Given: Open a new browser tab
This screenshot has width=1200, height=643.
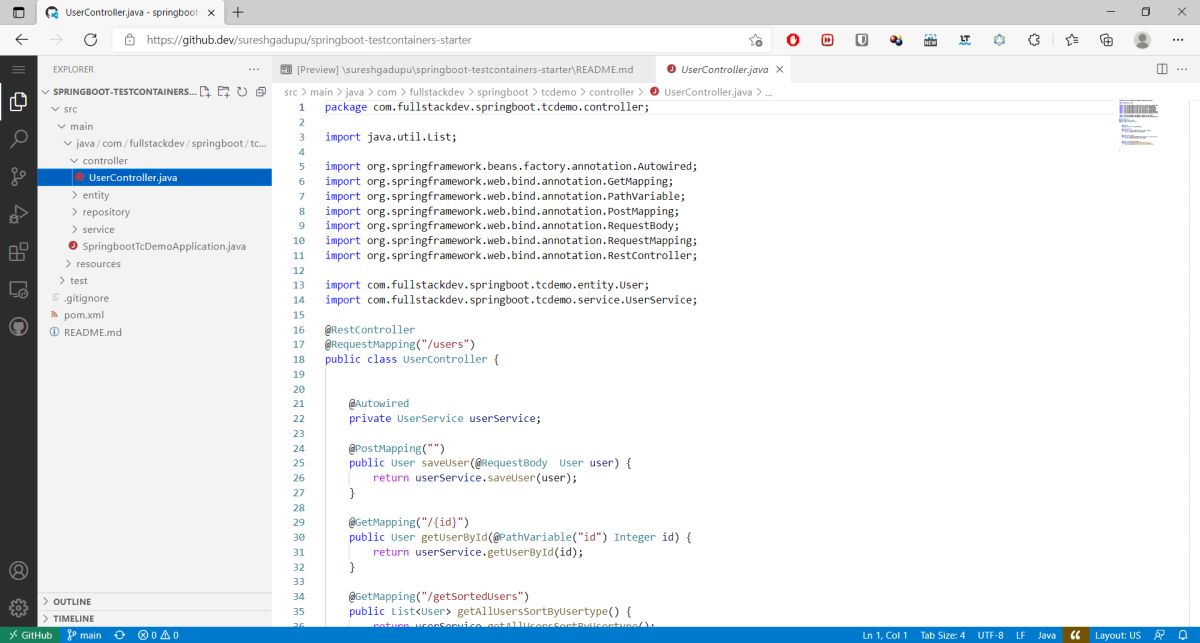Looking at the screenshot, I should coord(238,12).
